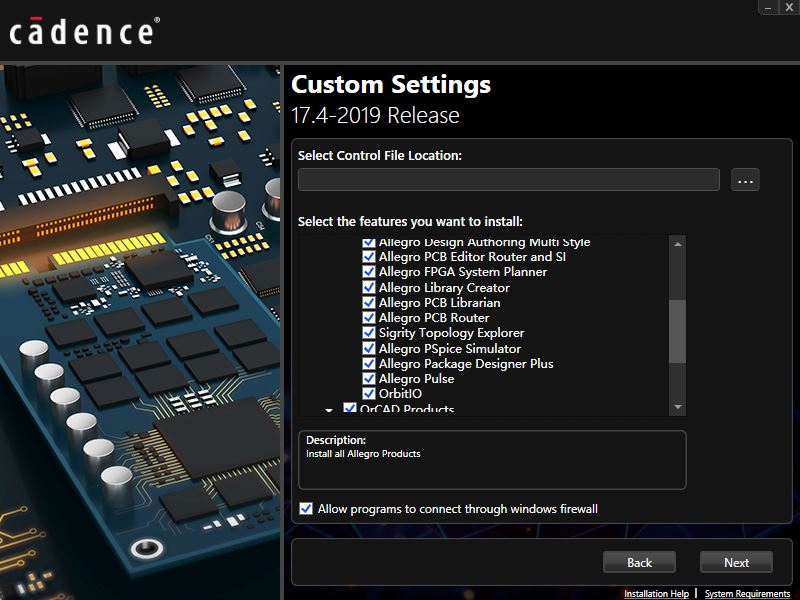Go Back to the previous step
This screenshot has width=800, height=600.
(x=639, y=562)
